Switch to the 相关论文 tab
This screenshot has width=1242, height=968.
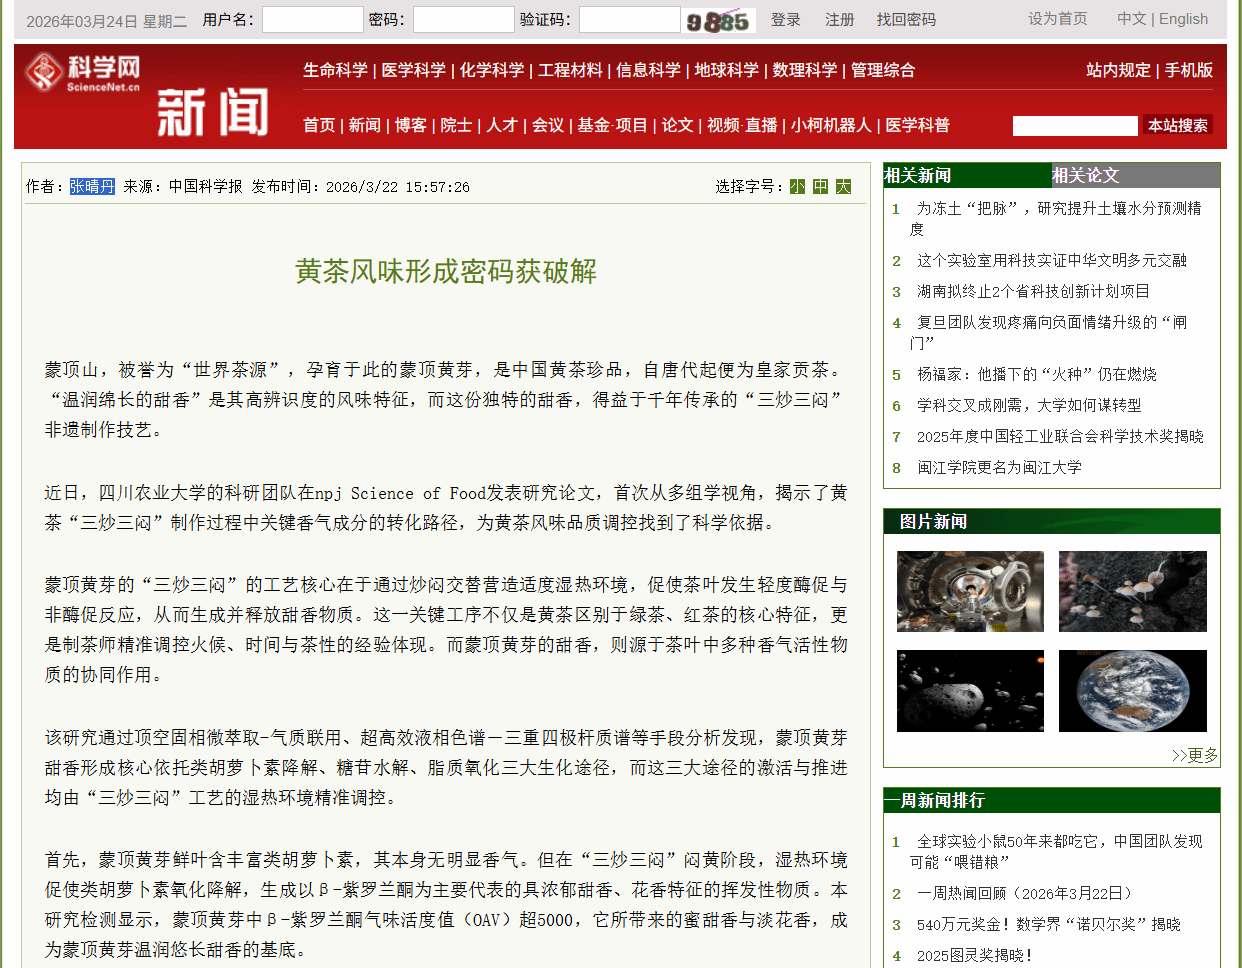pyautogui.click(x=1086, y=176)
